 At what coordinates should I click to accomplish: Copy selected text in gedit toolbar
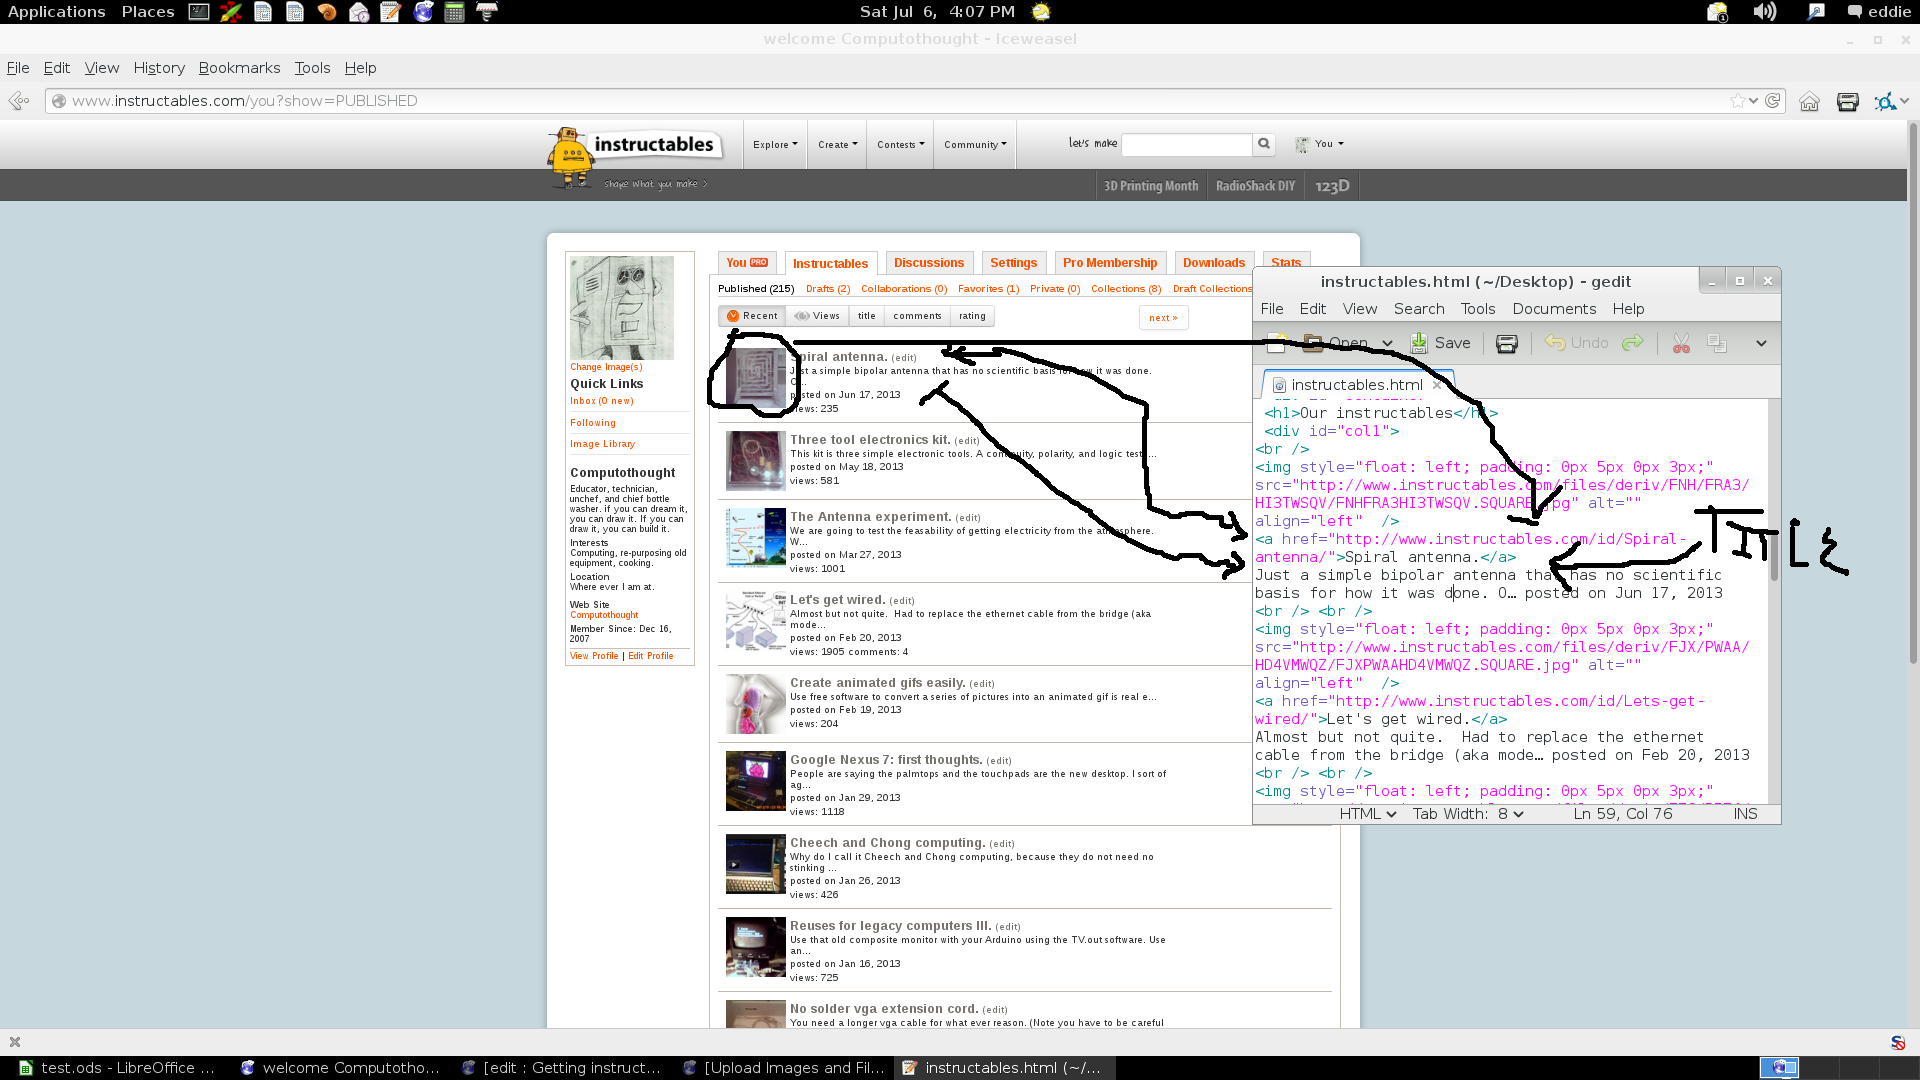pyautogui.click(x=1717, y=343)
